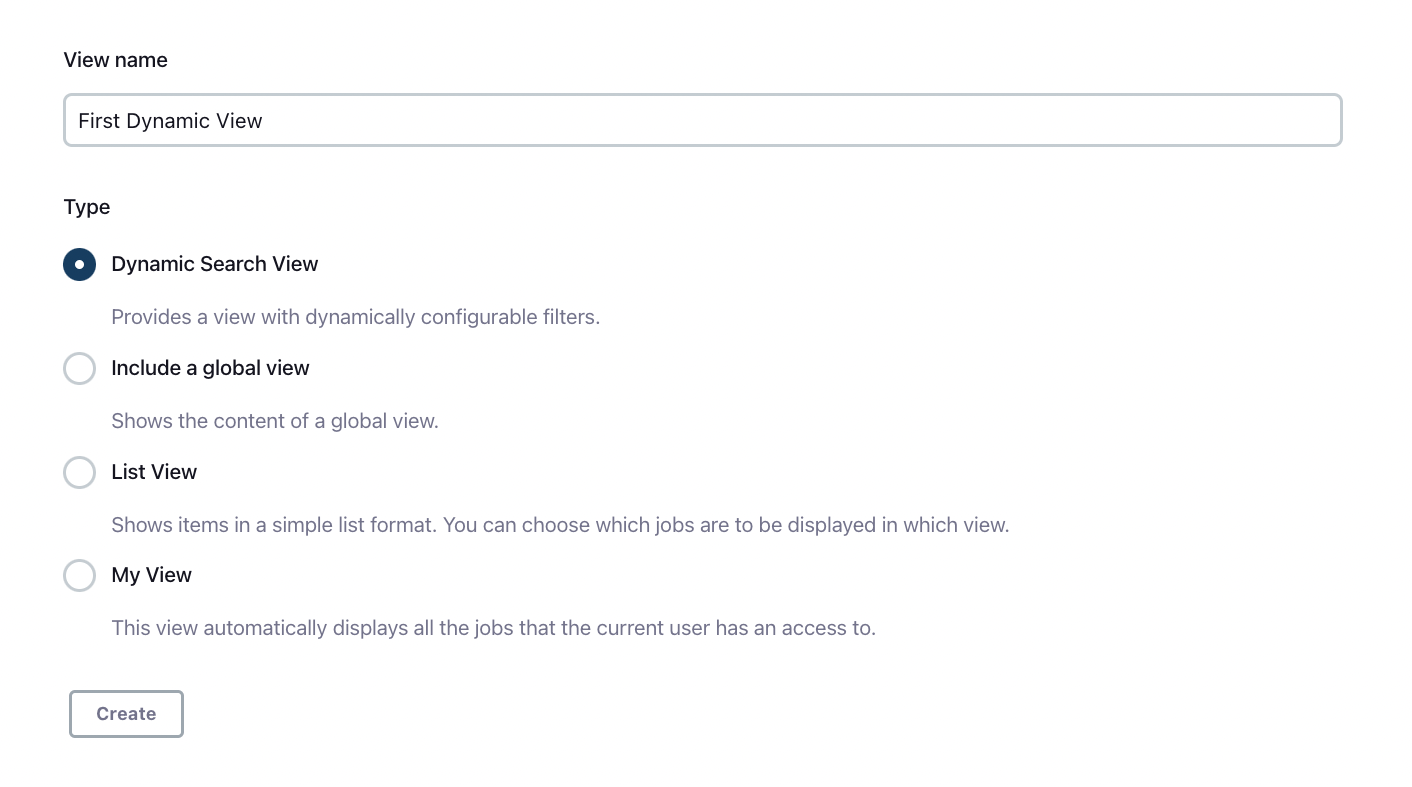Click the 'Type' section heading
This screenshot has width=1412, height=787.
(87, 207)
